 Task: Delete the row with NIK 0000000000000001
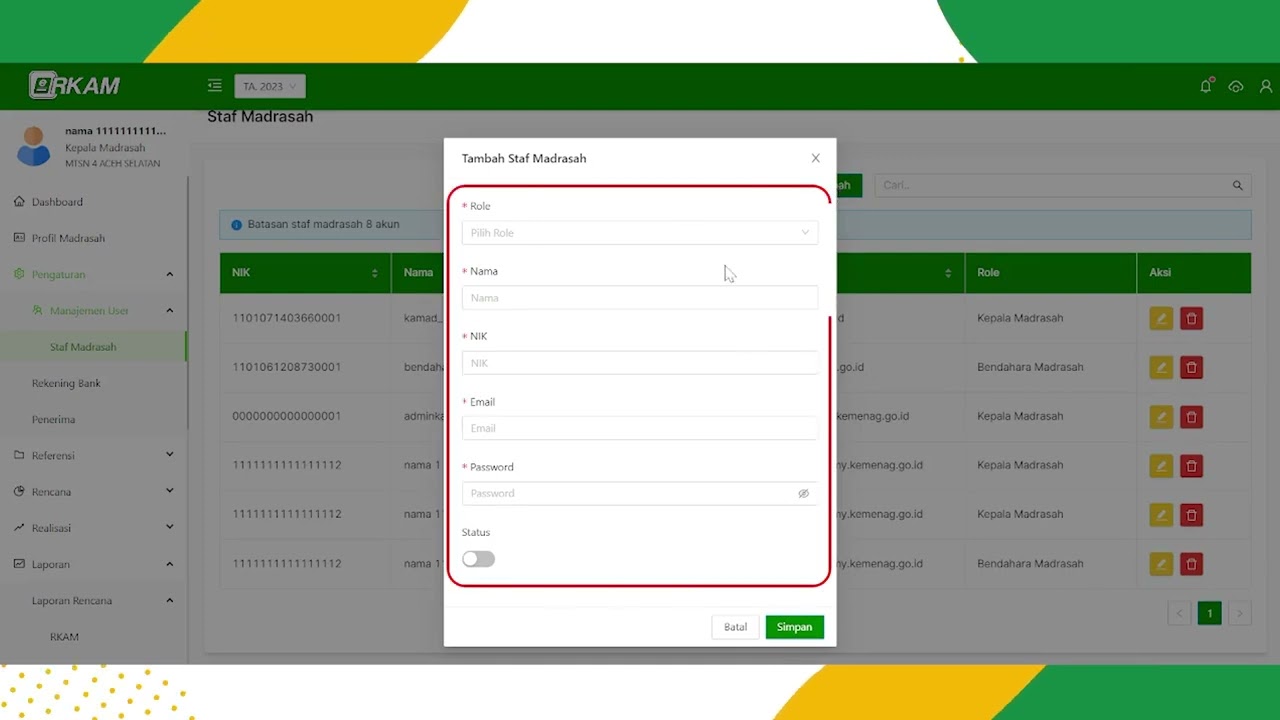click(x=1191, y=417)
